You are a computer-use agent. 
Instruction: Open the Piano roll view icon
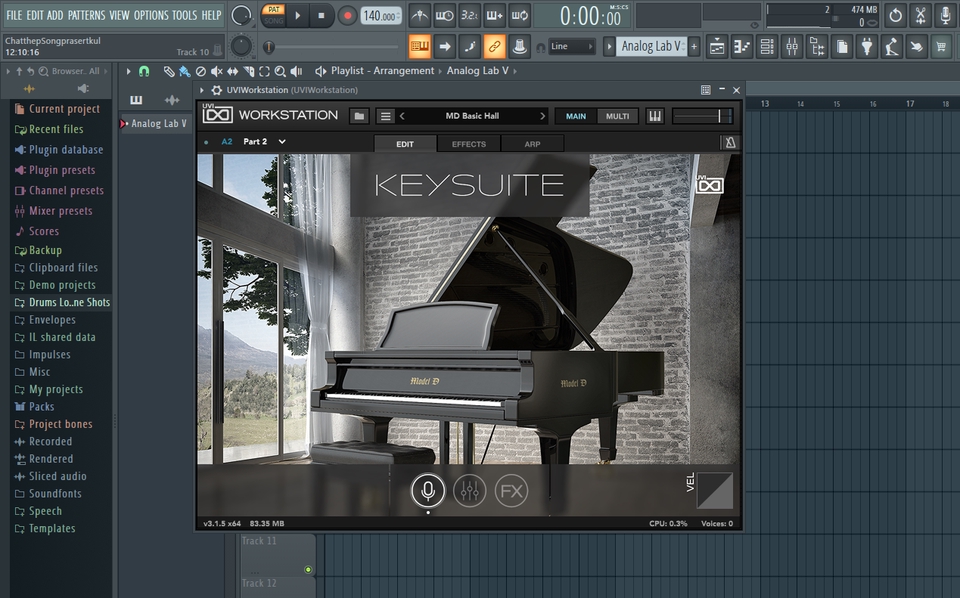742,47
